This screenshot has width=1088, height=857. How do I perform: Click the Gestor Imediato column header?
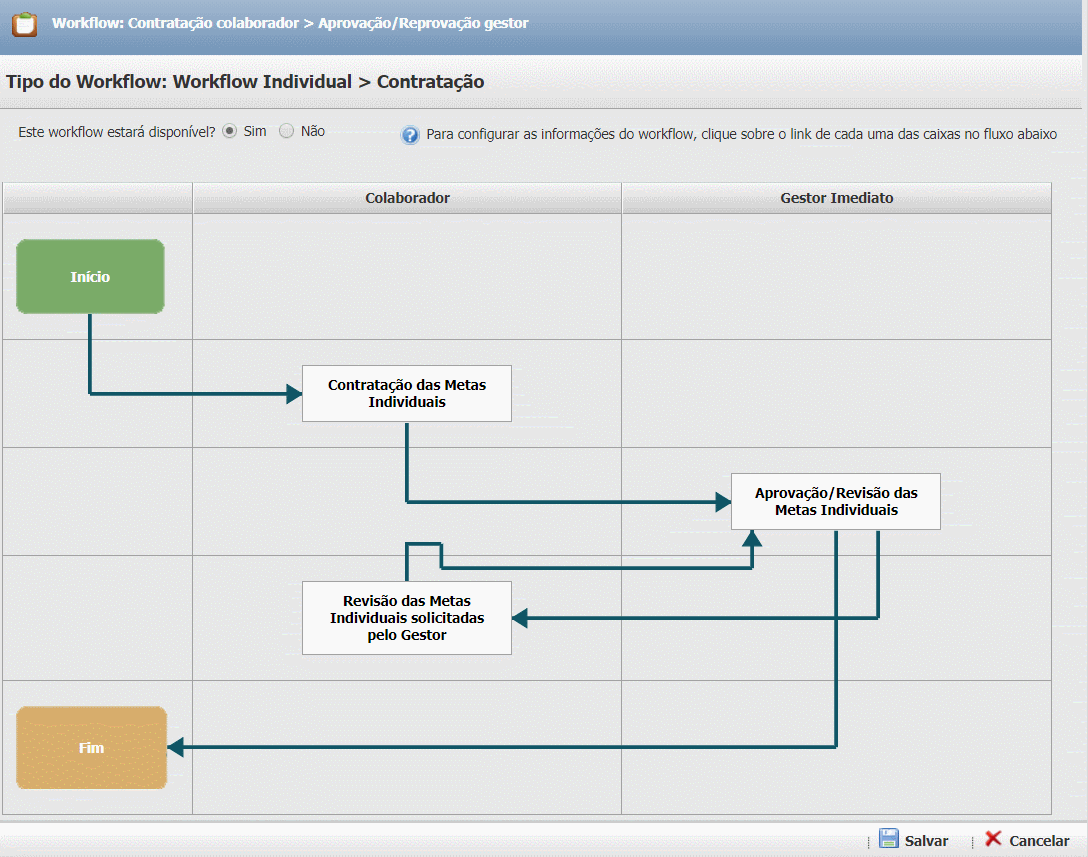click(x=836, y=198)
